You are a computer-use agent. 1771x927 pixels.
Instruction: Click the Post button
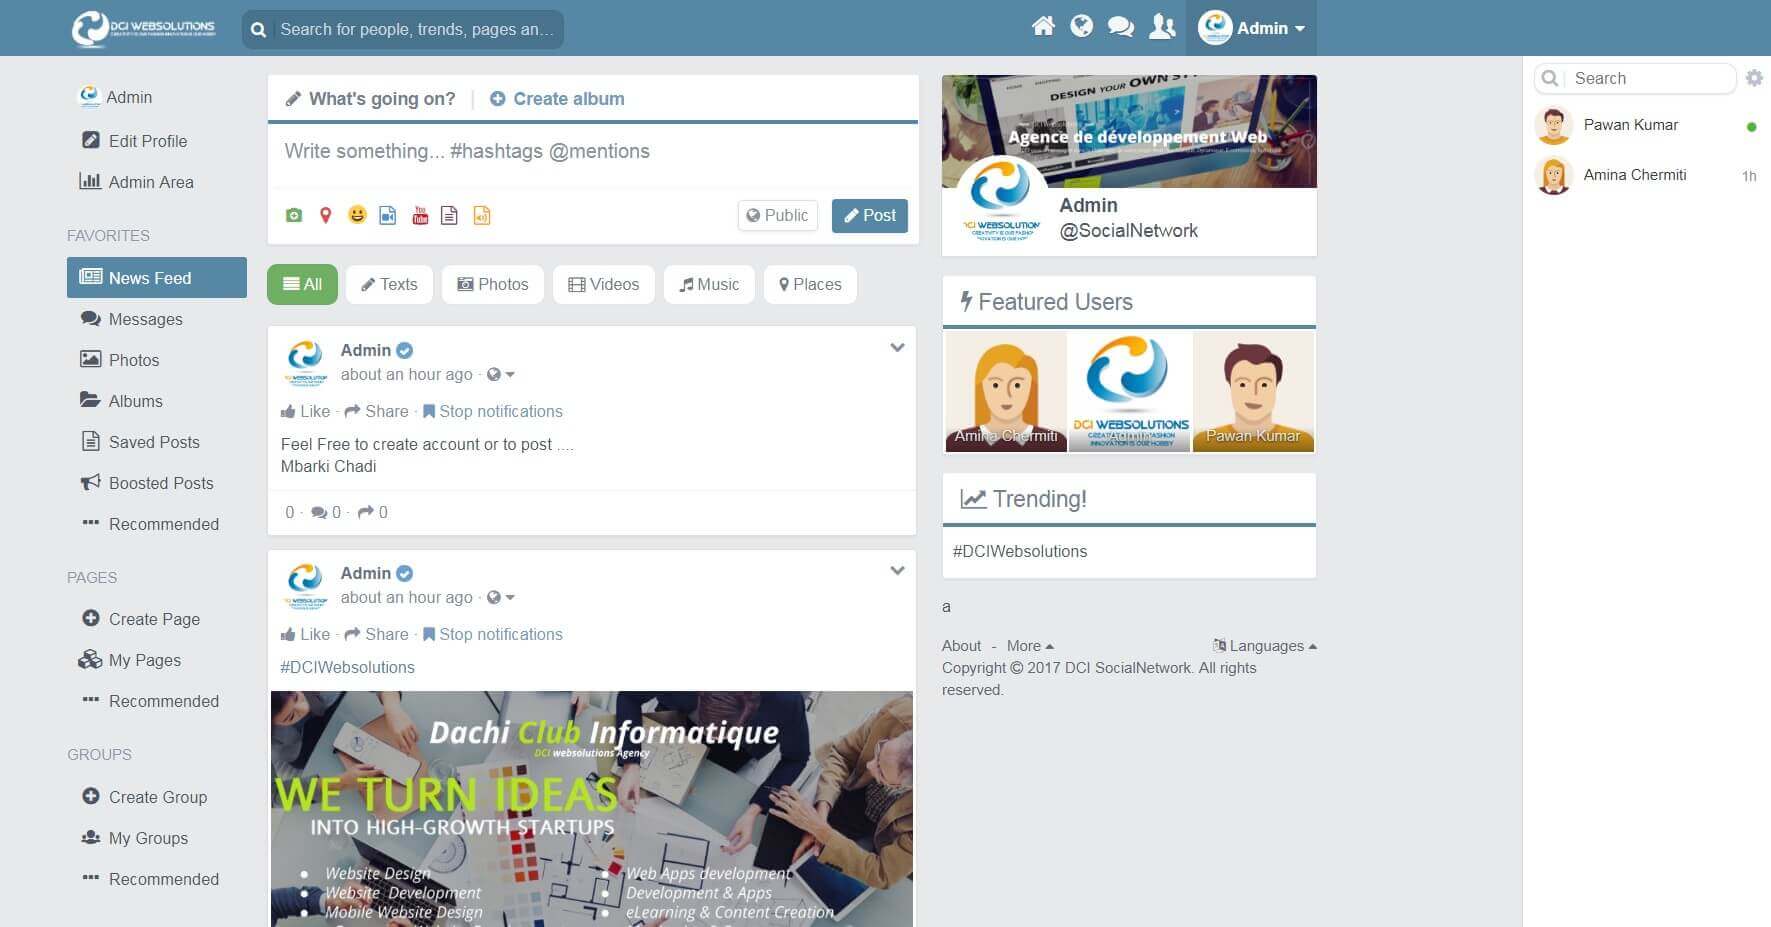(870, 215)
